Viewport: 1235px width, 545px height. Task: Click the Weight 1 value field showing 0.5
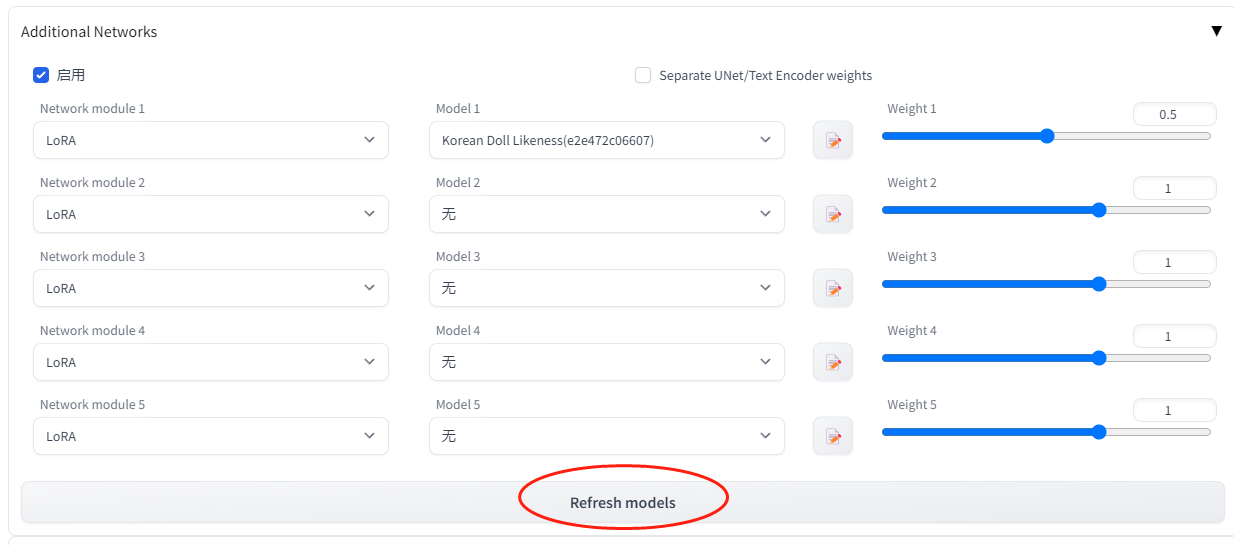(x=1174, y=115)
